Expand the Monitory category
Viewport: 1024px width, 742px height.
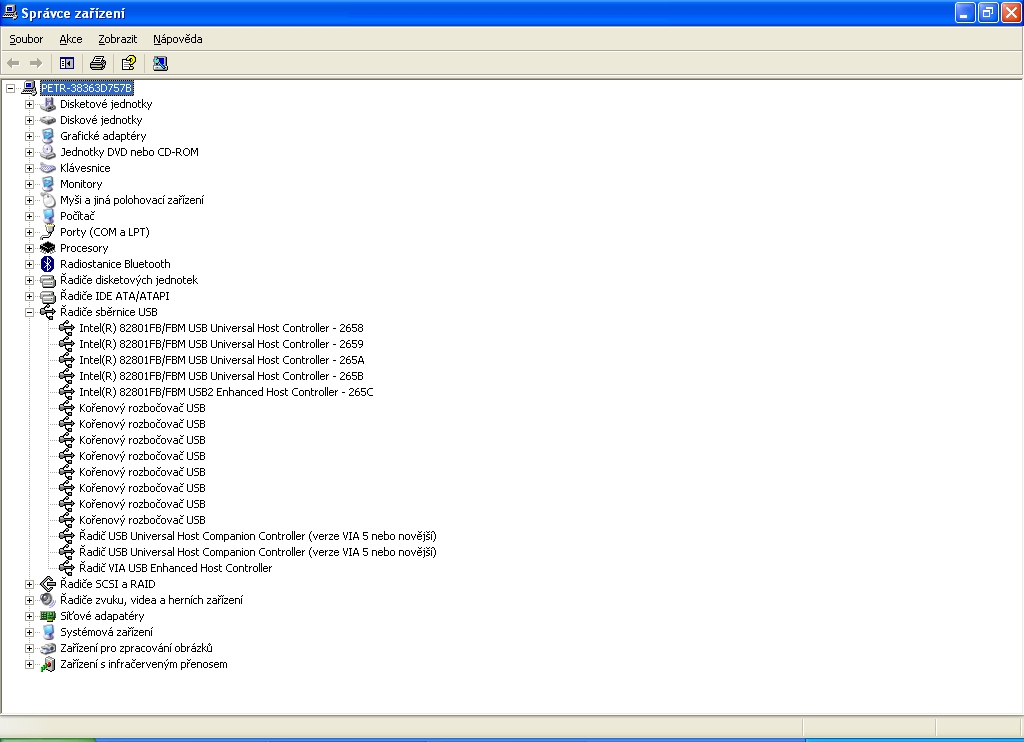29,184
